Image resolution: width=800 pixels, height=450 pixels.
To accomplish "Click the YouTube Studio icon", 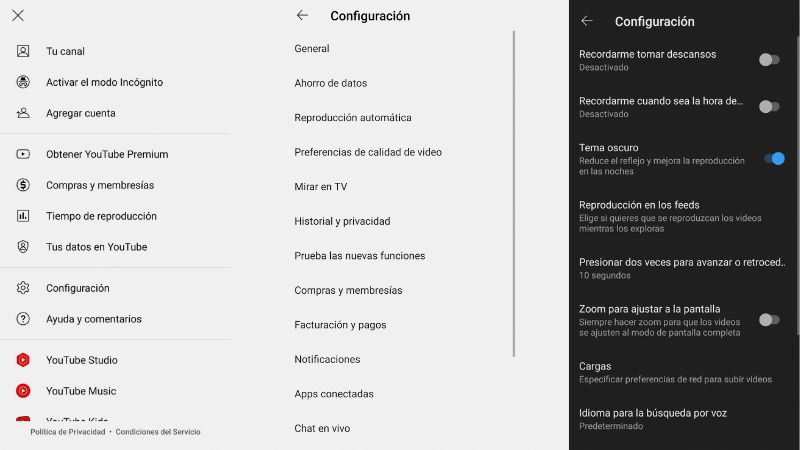I will (23, 360).
